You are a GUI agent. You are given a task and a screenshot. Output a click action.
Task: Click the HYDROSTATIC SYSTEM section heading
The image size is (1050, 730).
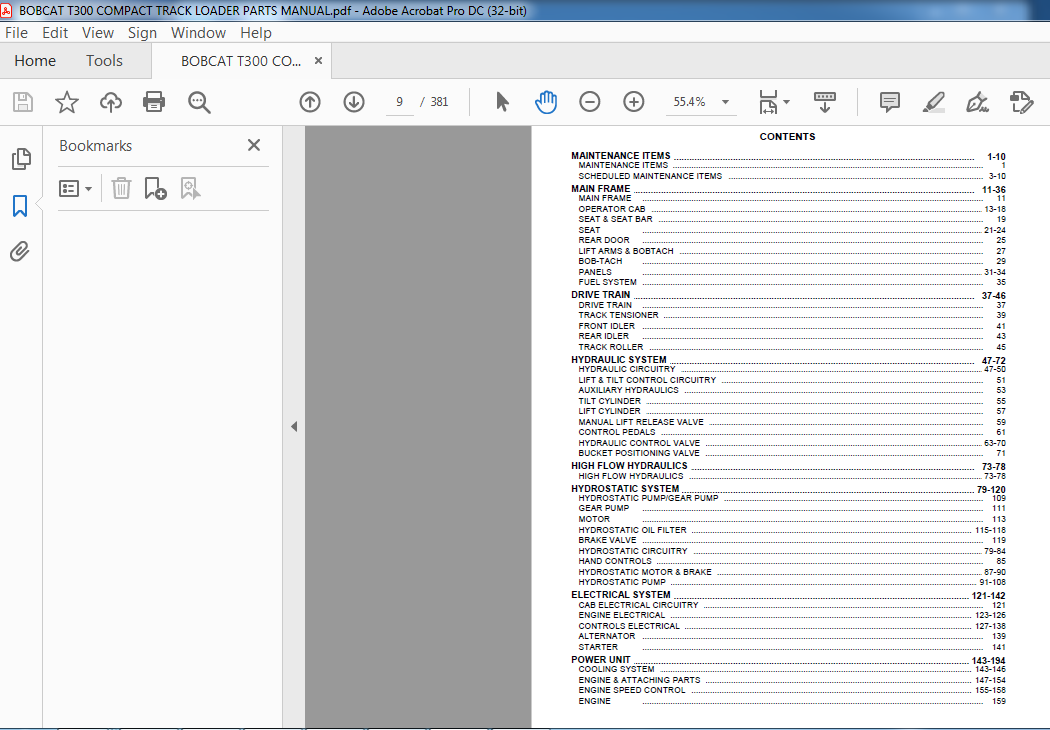pos(625,489)
